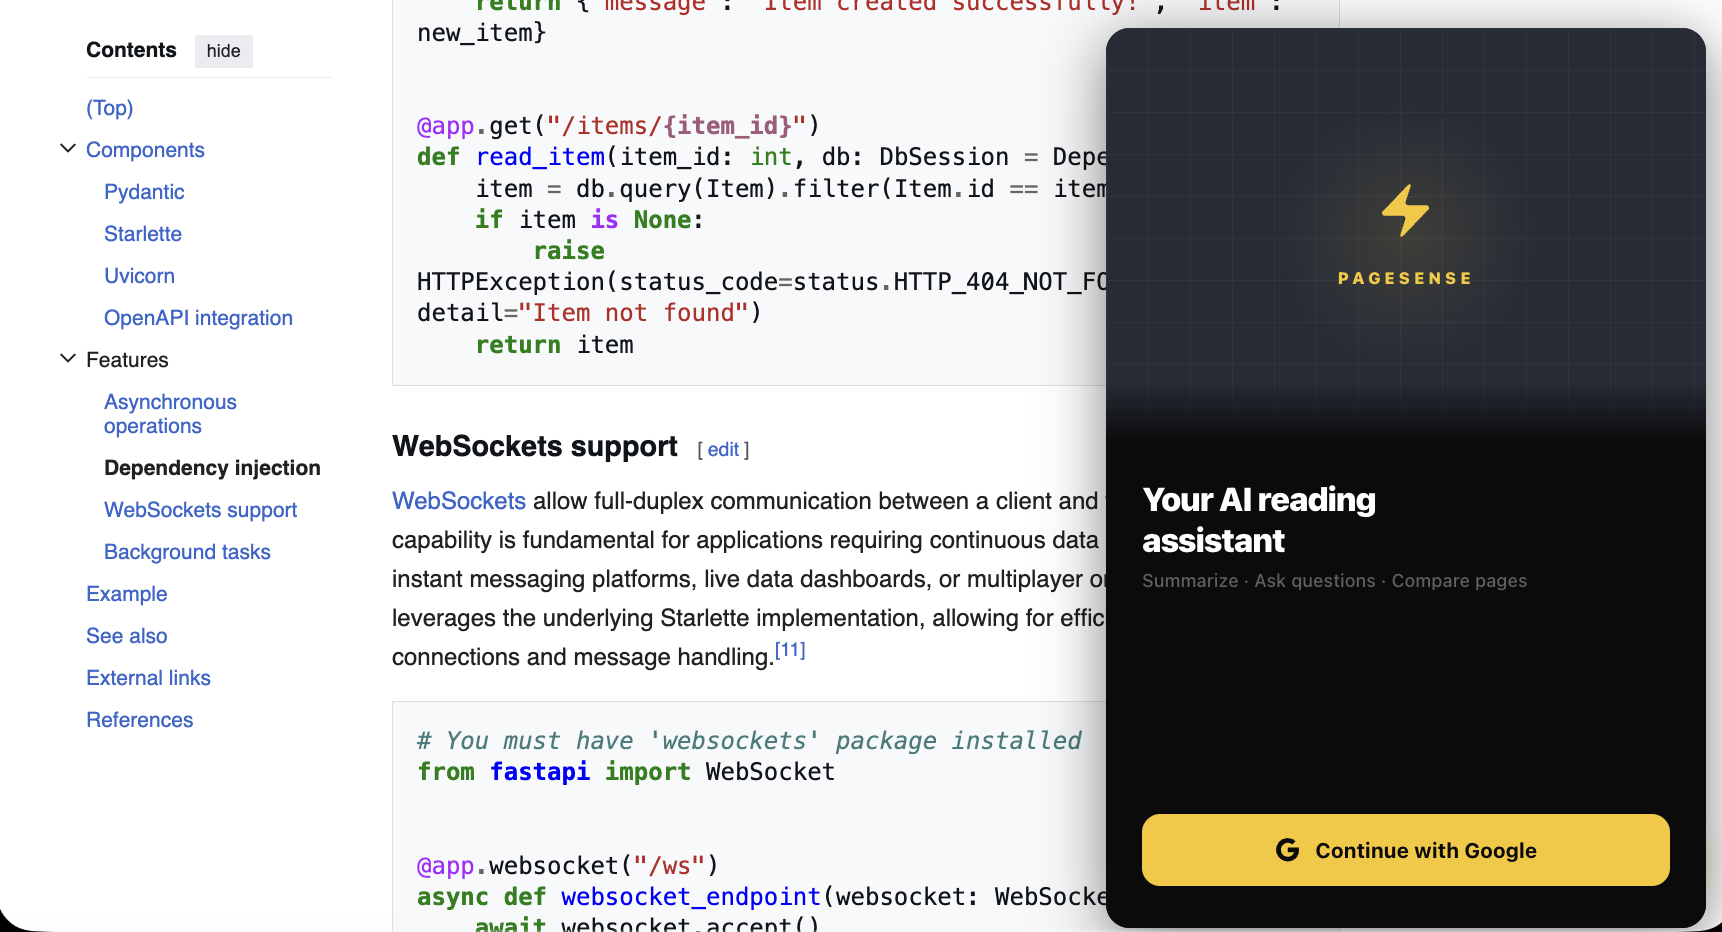Hide the Contents sidebar
The width and height of the screenshot is (1722, 932).
point(223,51)
